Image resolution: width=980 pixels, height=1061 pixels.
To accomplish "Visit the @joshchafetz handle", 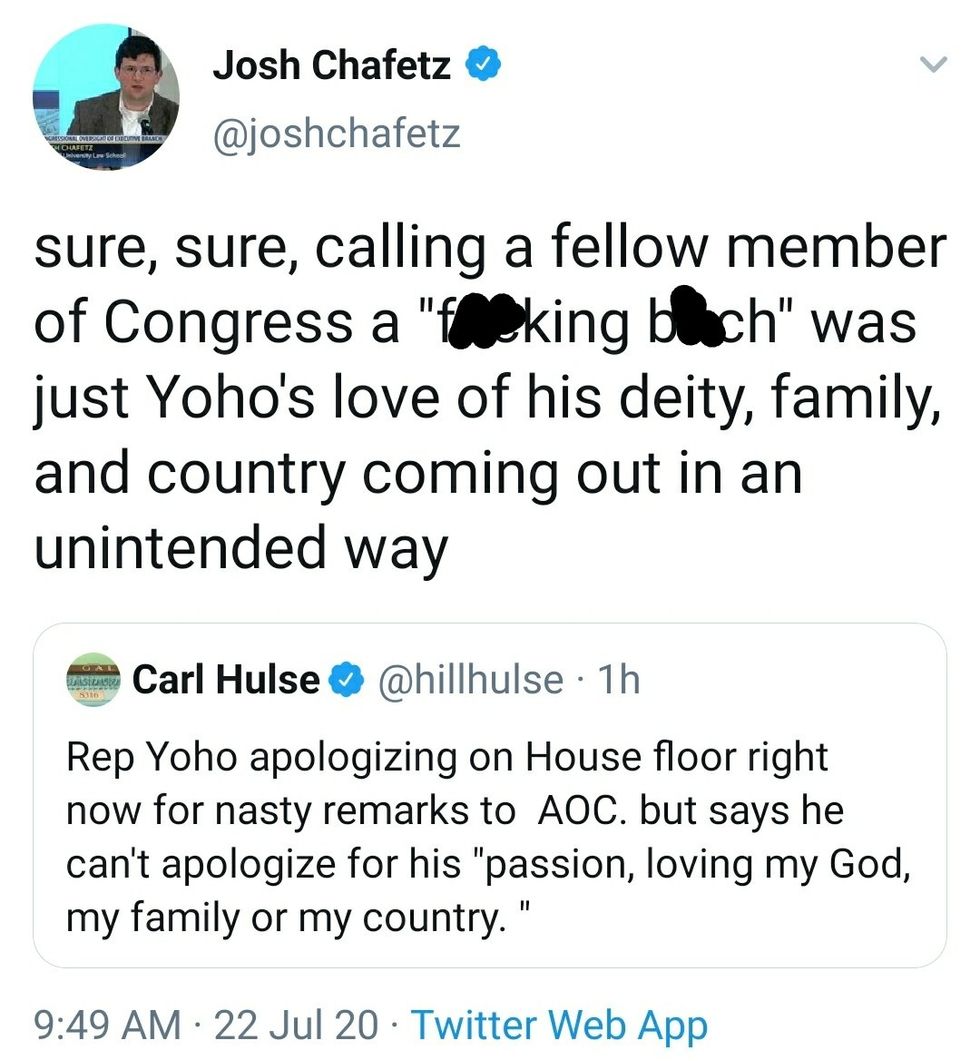I will tap(336, 132).
